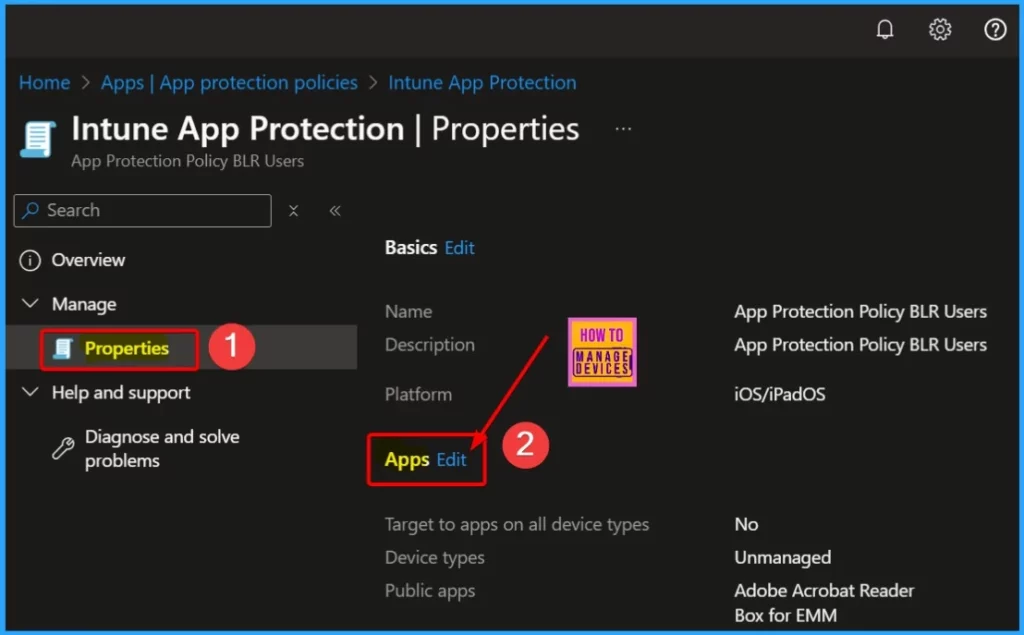Select Properties in the sidebar

pos(127,348)
